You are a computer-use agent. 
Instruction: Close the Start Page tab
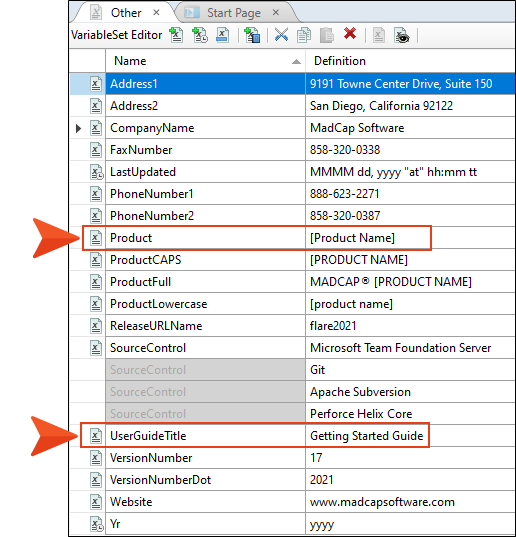pyautogui.click(x=276, y=12)
